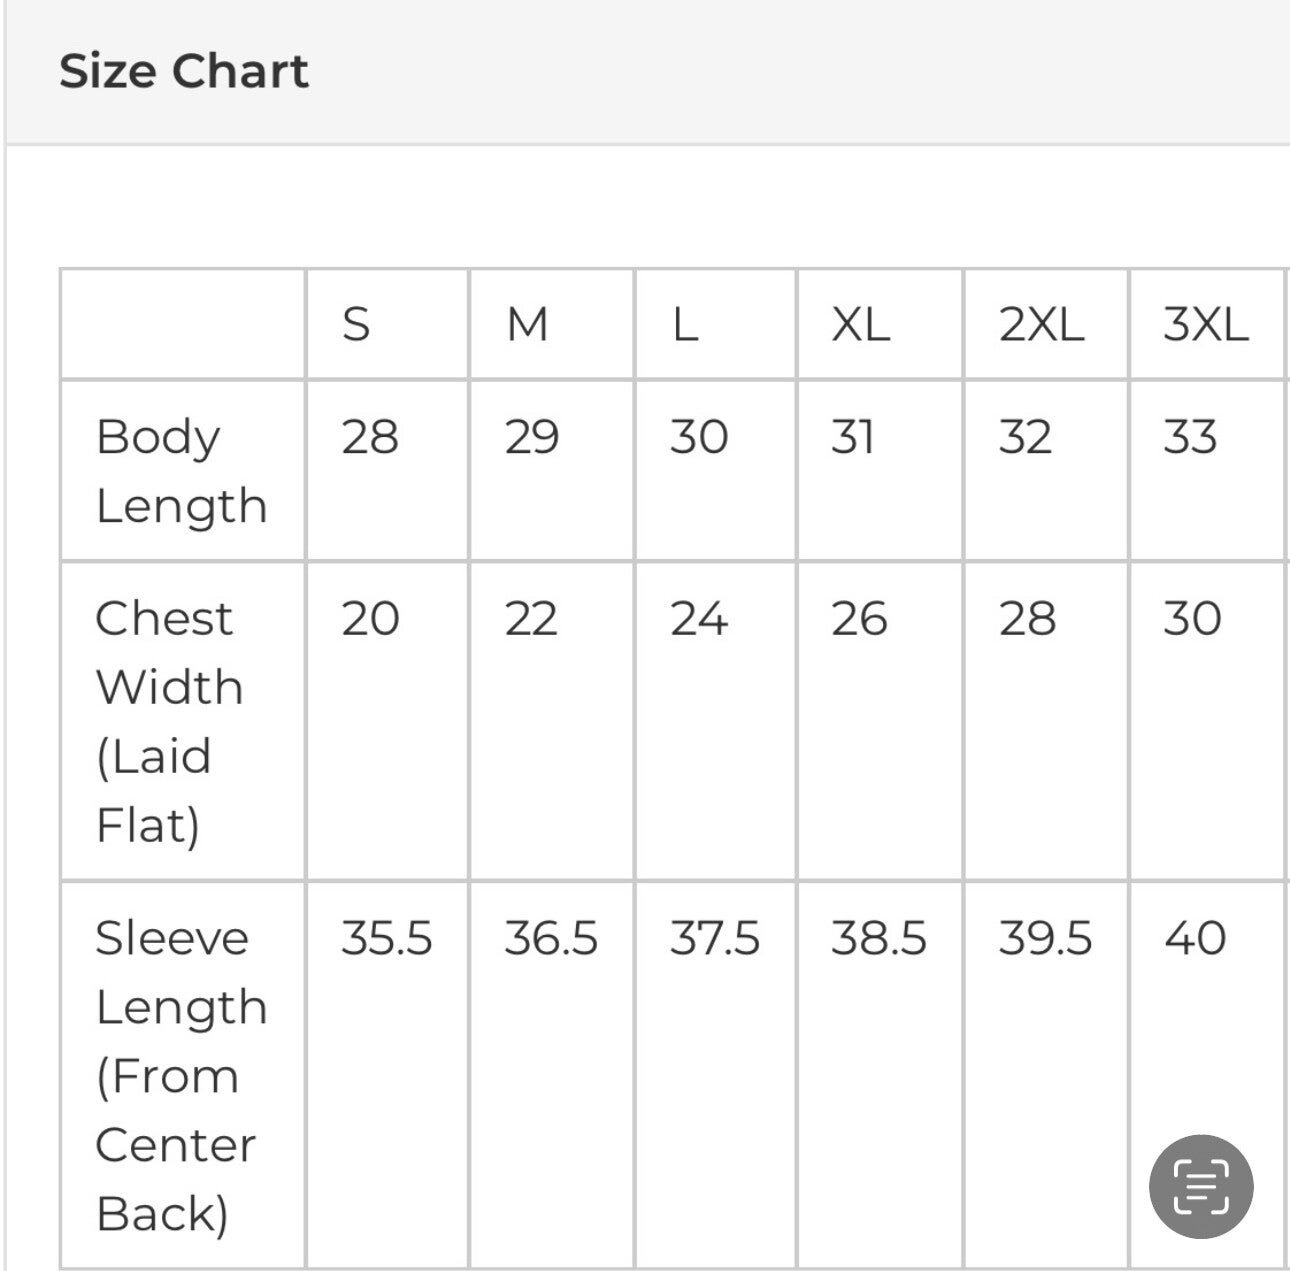
Task: Select the S size column header
Action: click(356, 324)
